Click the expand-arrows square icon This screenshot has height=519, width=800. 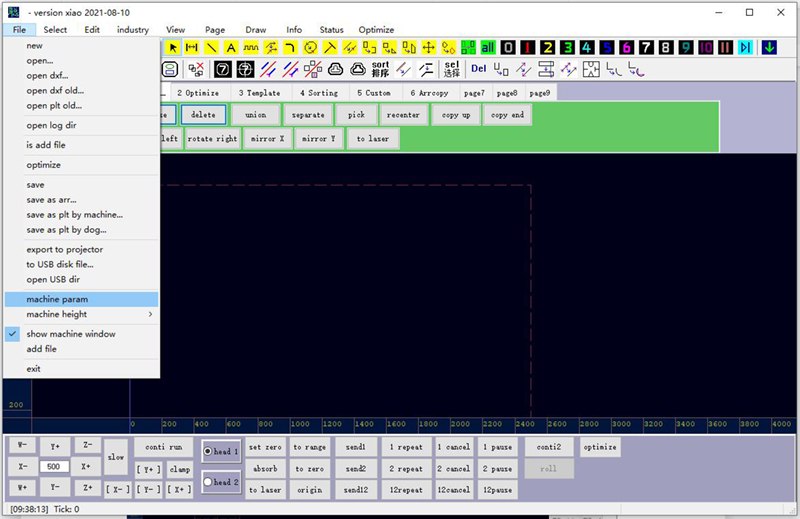pyautogui.click(x=591, y=69)
